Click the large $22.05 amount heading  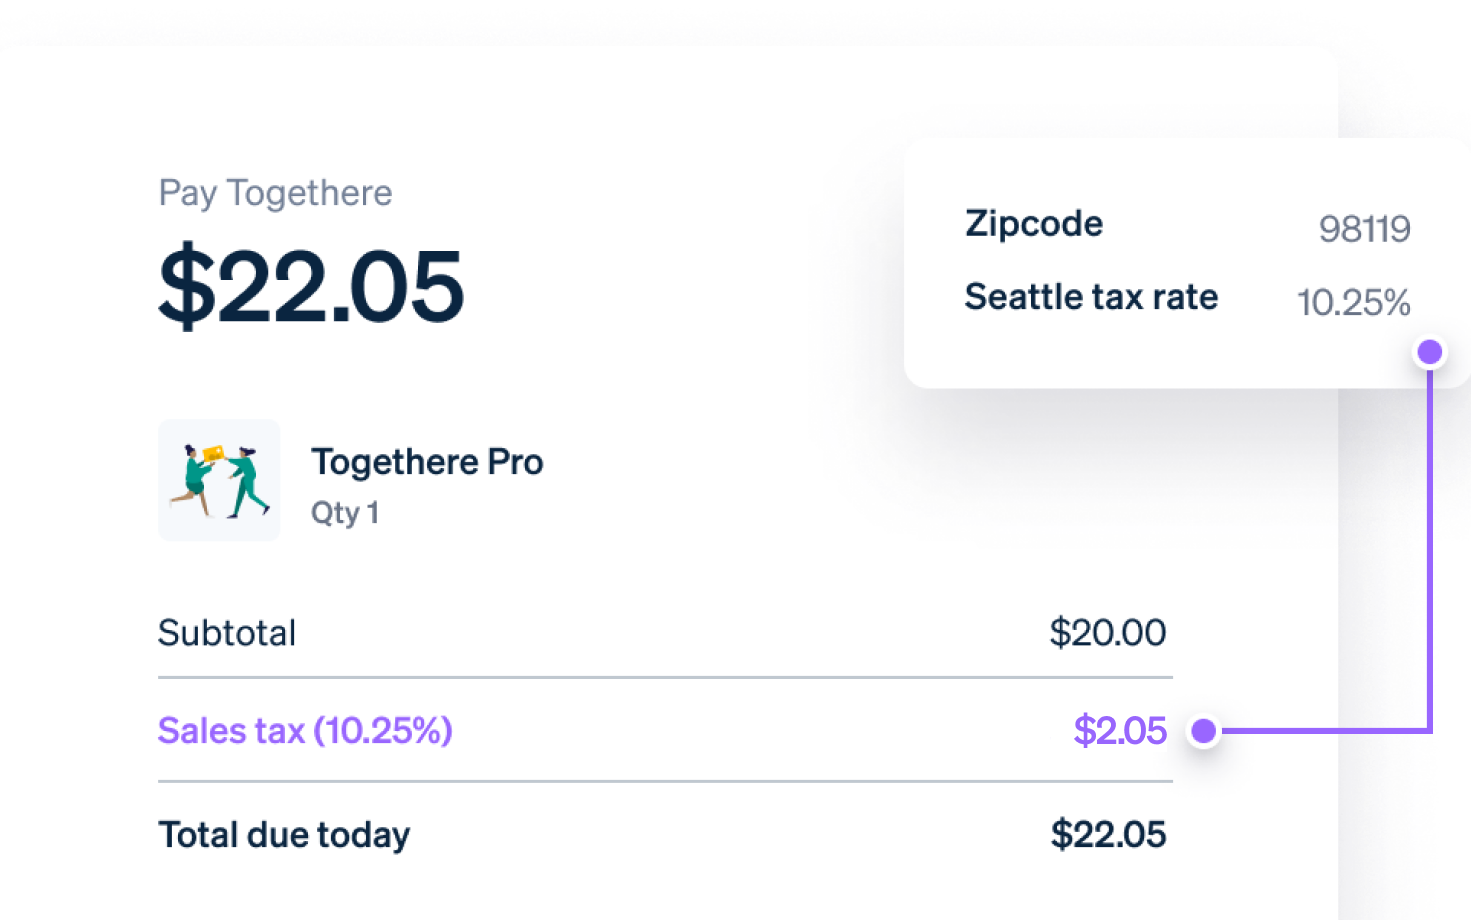coord(311,287)
